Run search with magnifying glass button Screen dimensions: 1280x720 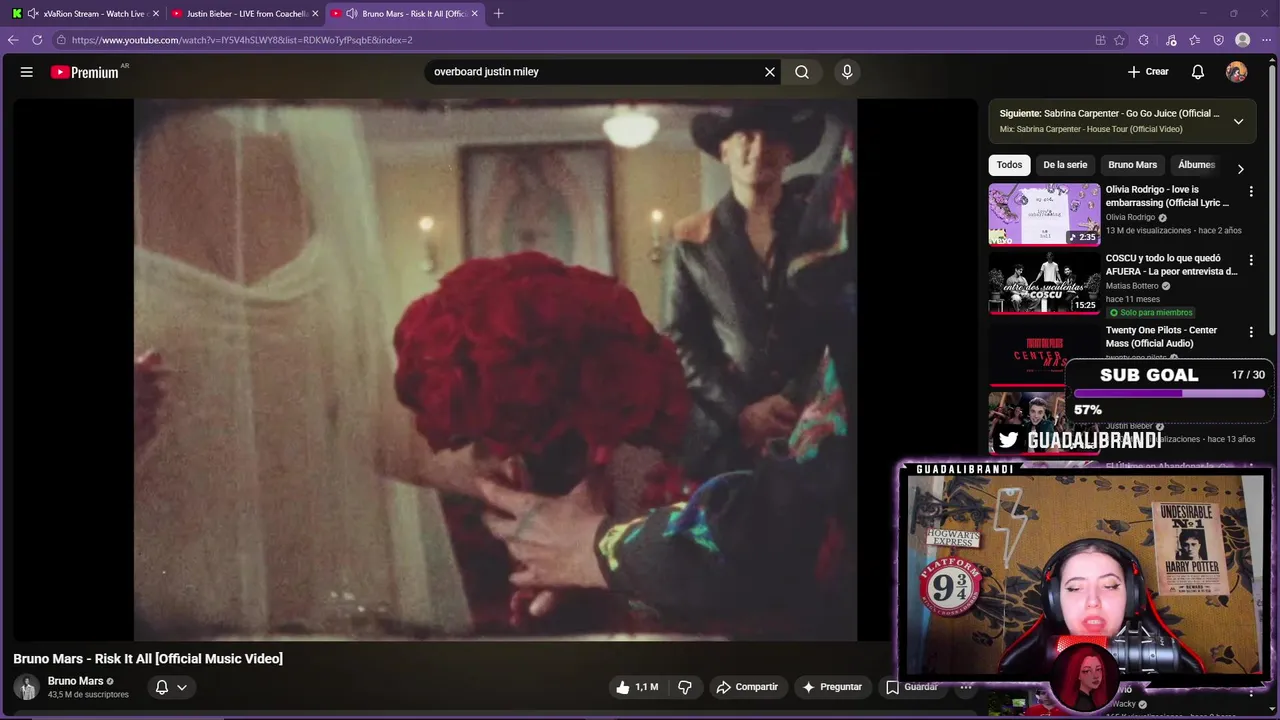[x=802, y=72]
